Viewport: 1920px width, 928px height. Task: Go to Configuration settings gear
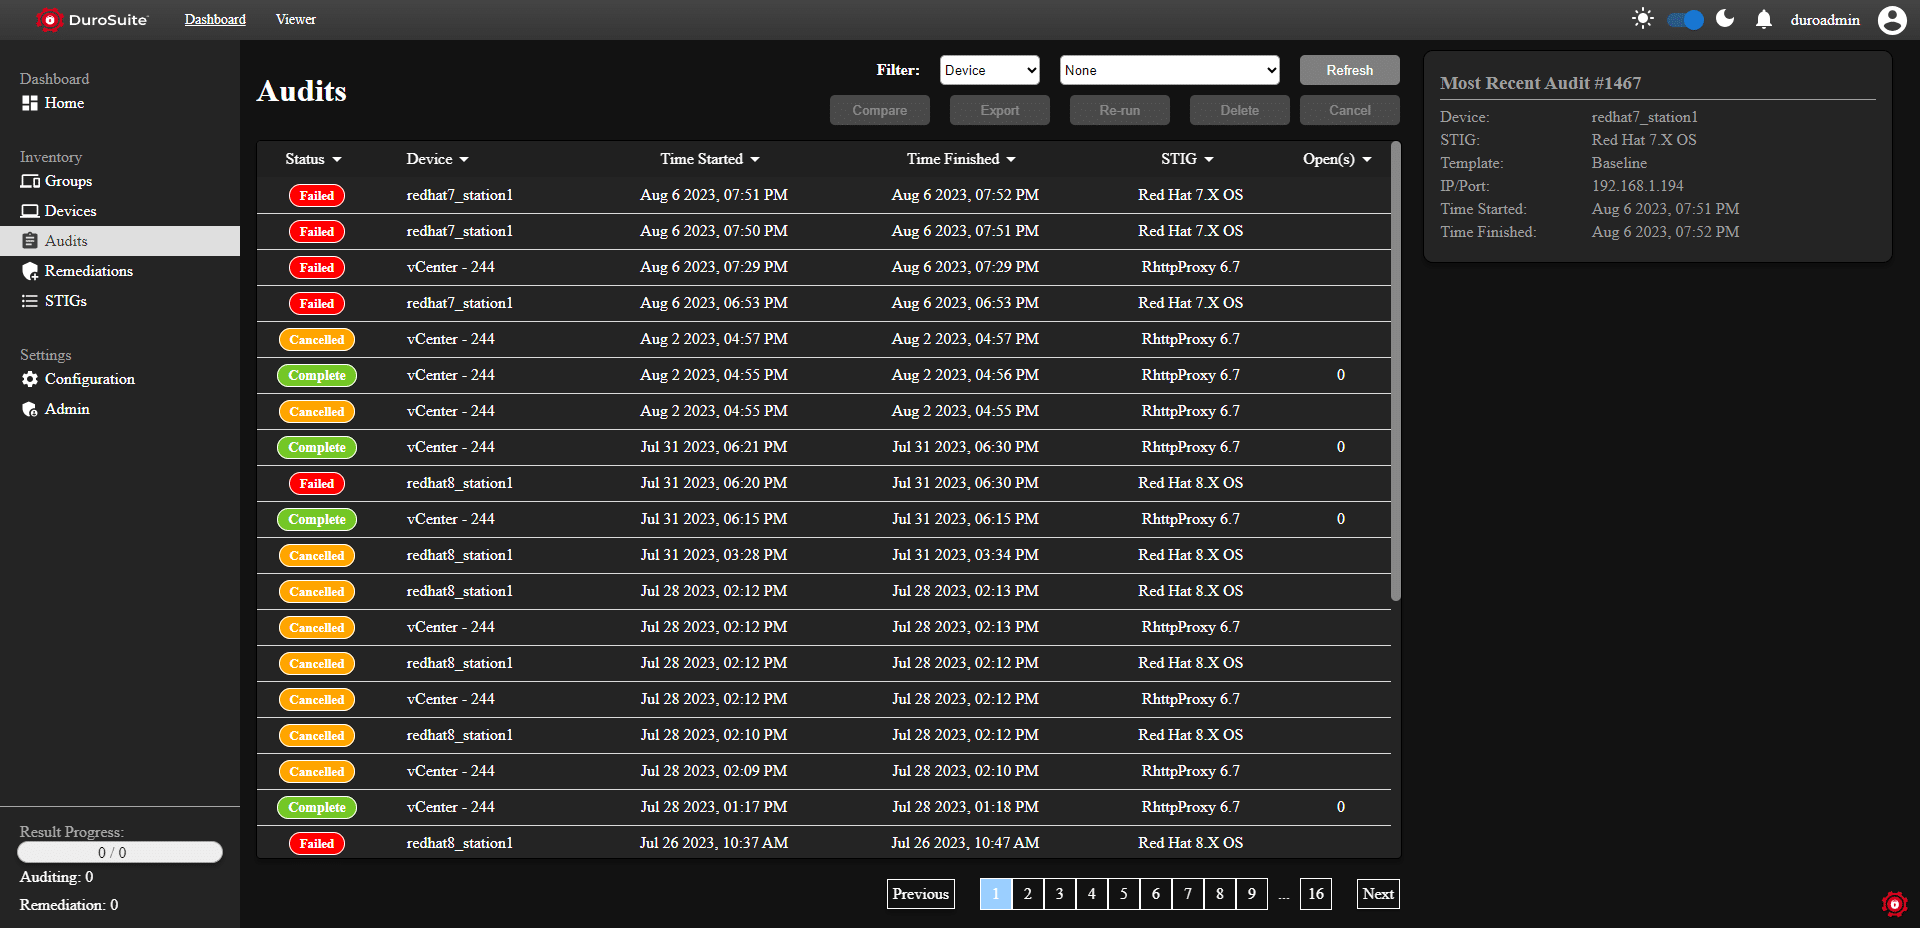coord(30,379)
